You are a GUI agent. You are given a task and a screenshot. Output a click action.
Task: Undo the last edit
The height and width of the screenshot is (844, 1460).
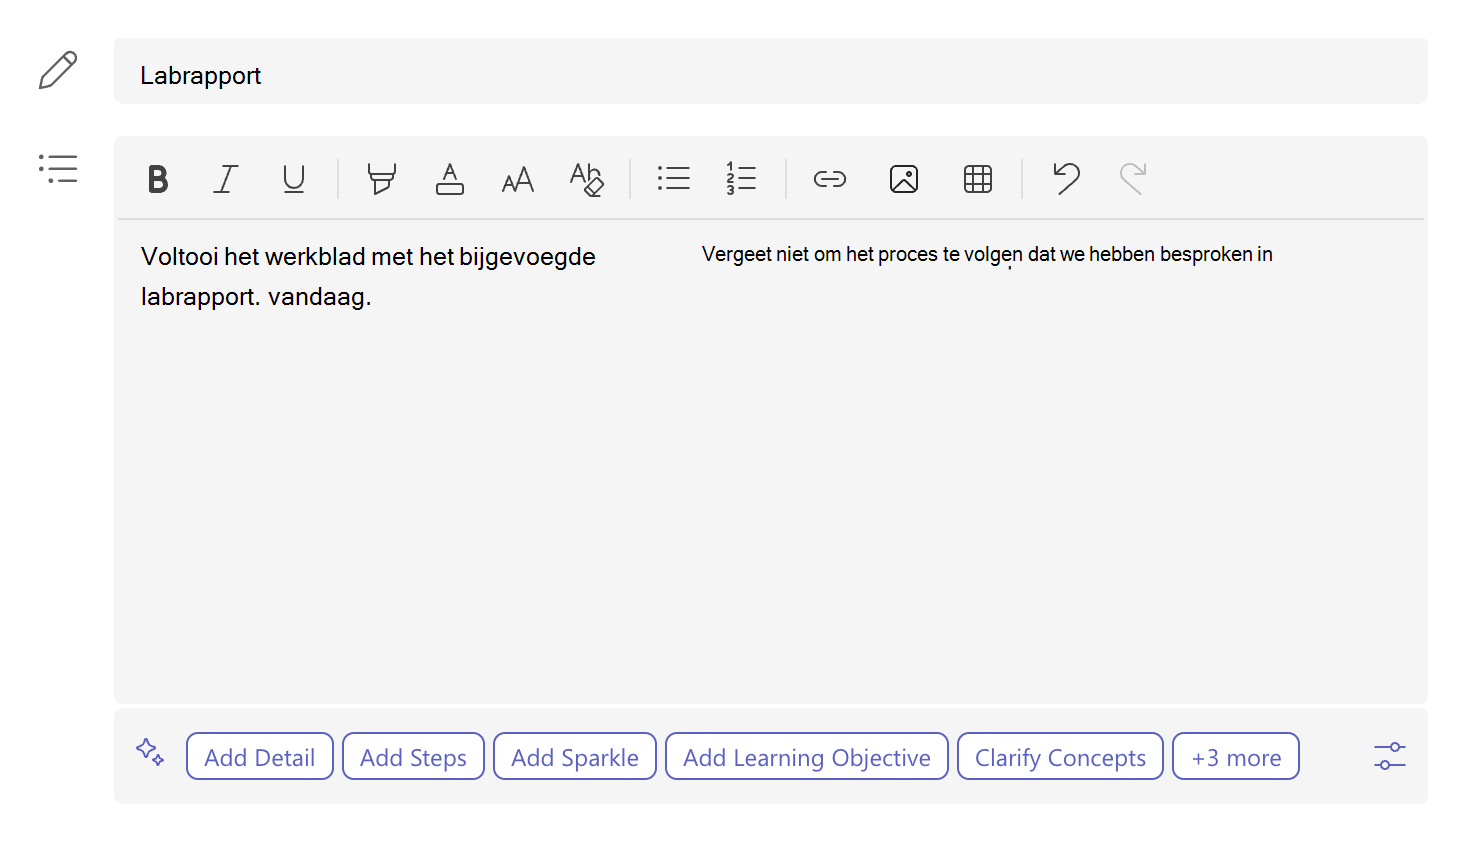pos(1066,178)
